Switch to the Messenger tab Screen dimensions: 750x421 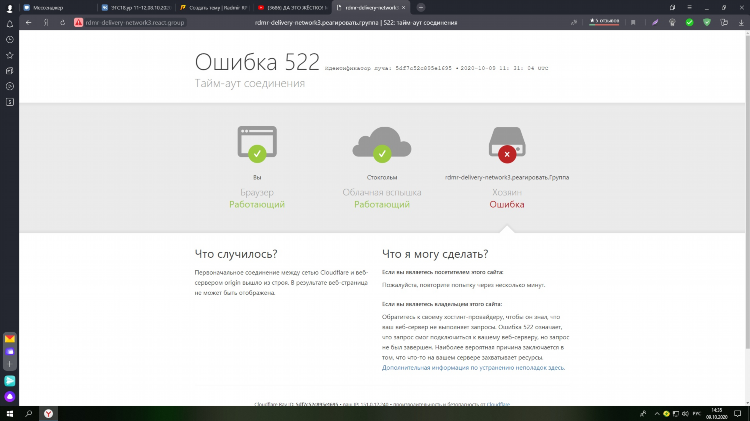point(57,8)
